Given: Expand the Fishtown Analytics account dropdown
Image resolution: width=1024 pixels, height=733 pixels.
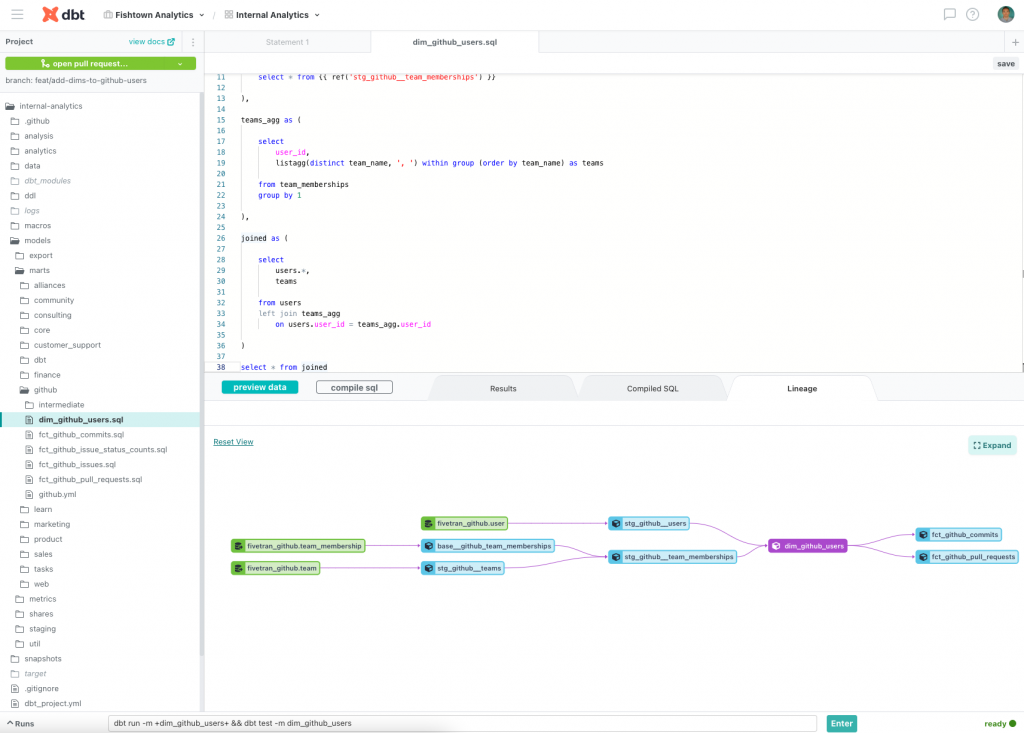Looking at the screenshot, I should (154, 15).
